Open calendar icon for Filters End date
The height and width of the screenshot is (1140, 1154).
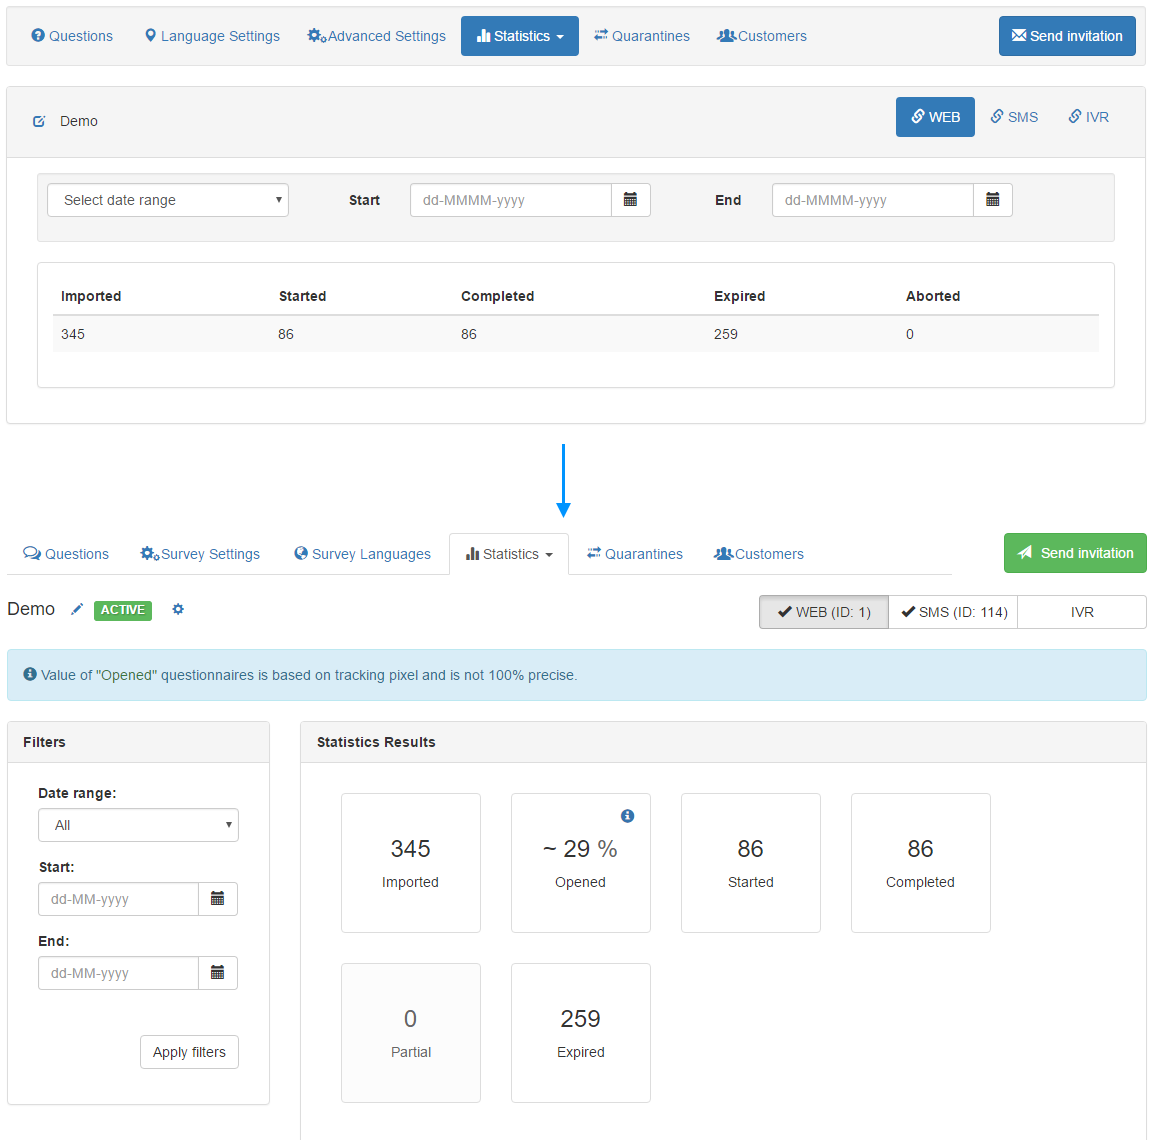tap(218, 973)
